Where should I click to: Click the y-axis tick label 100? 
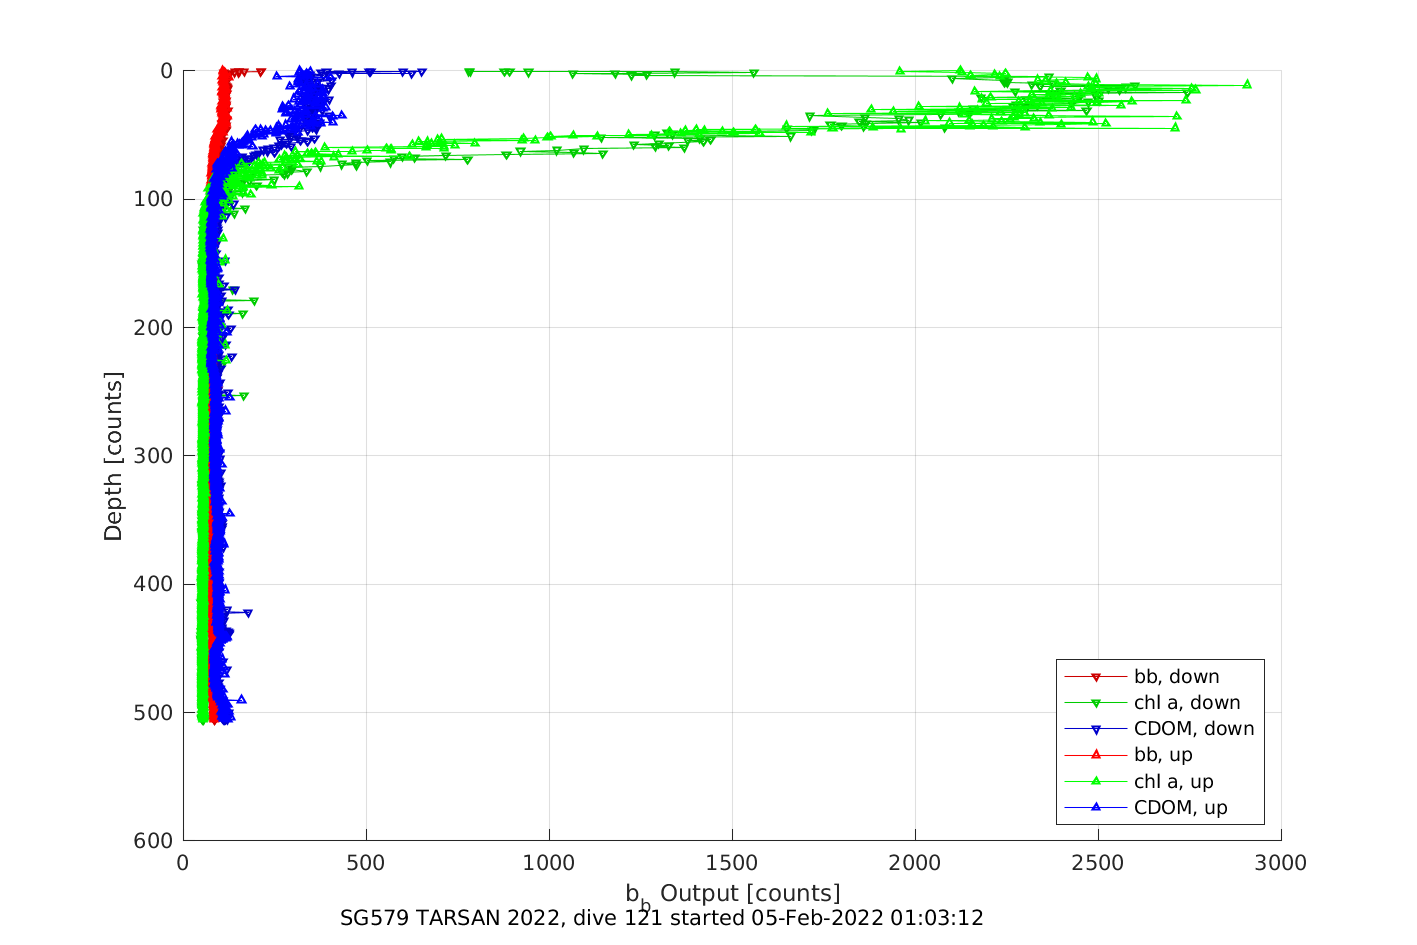click(x=153, y=200)
